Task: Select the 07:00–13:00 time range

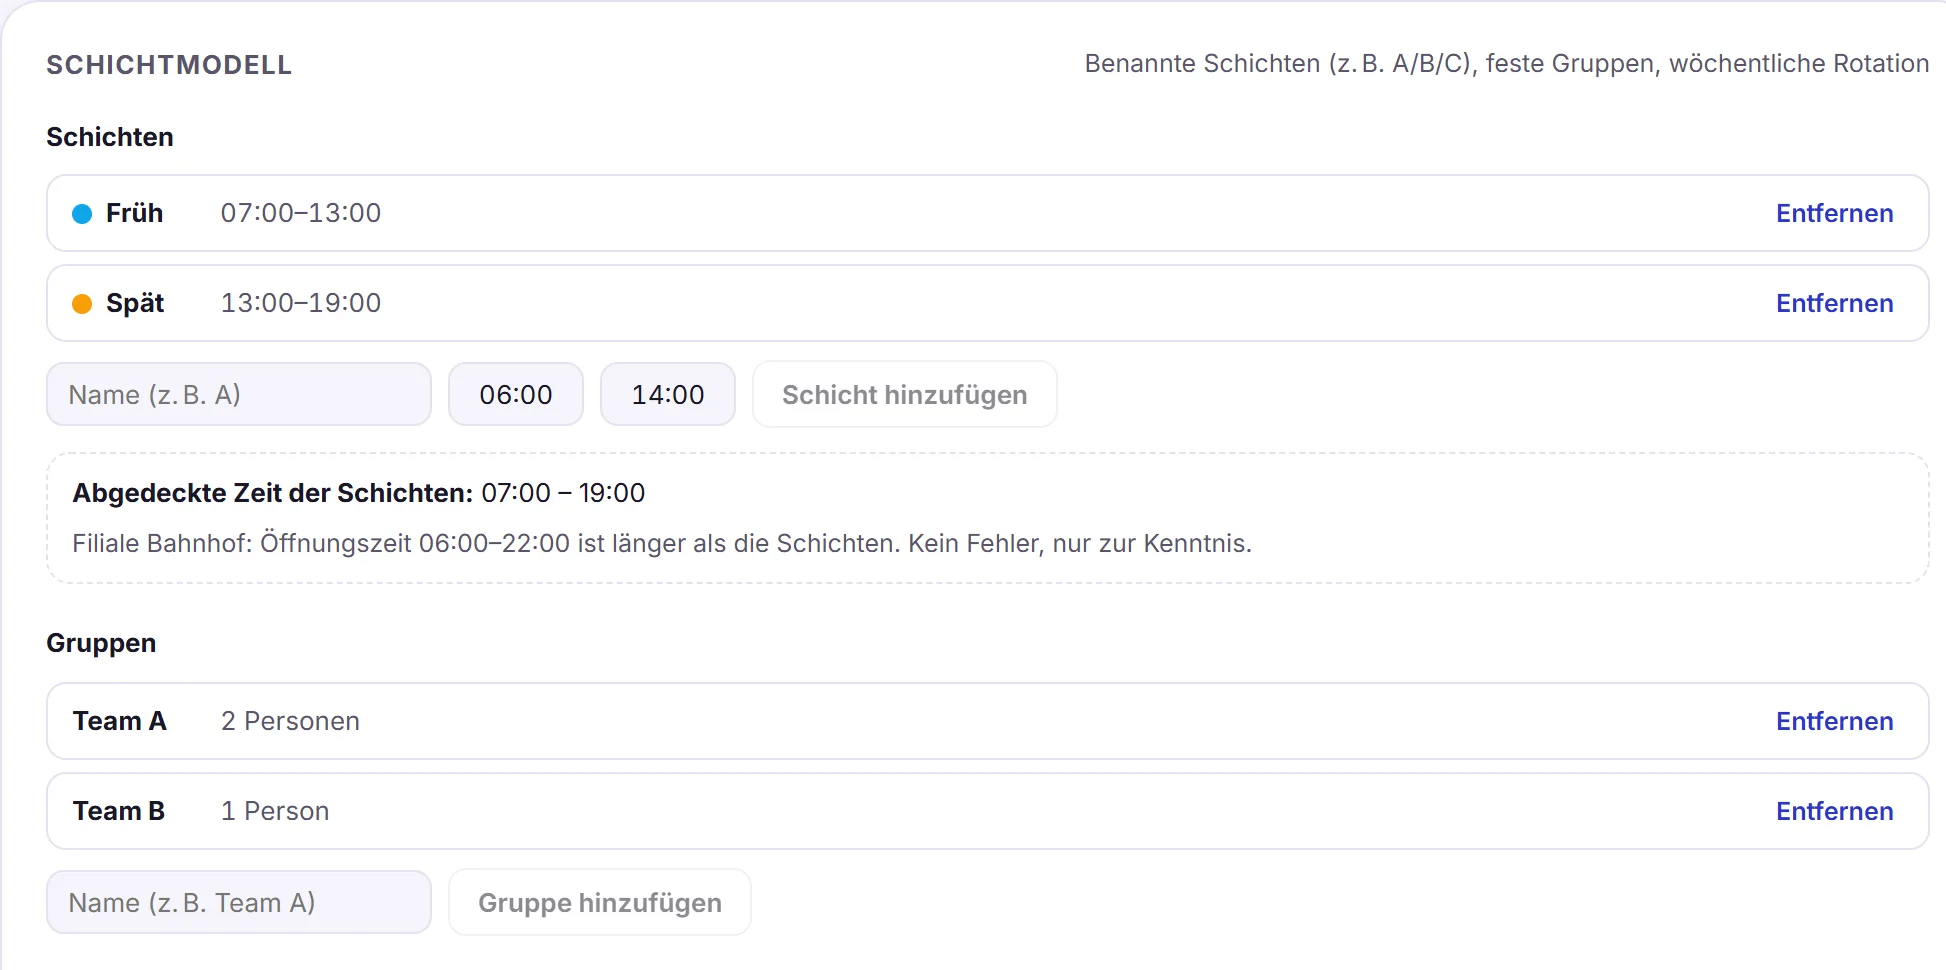Action: [x=301, y=213]
